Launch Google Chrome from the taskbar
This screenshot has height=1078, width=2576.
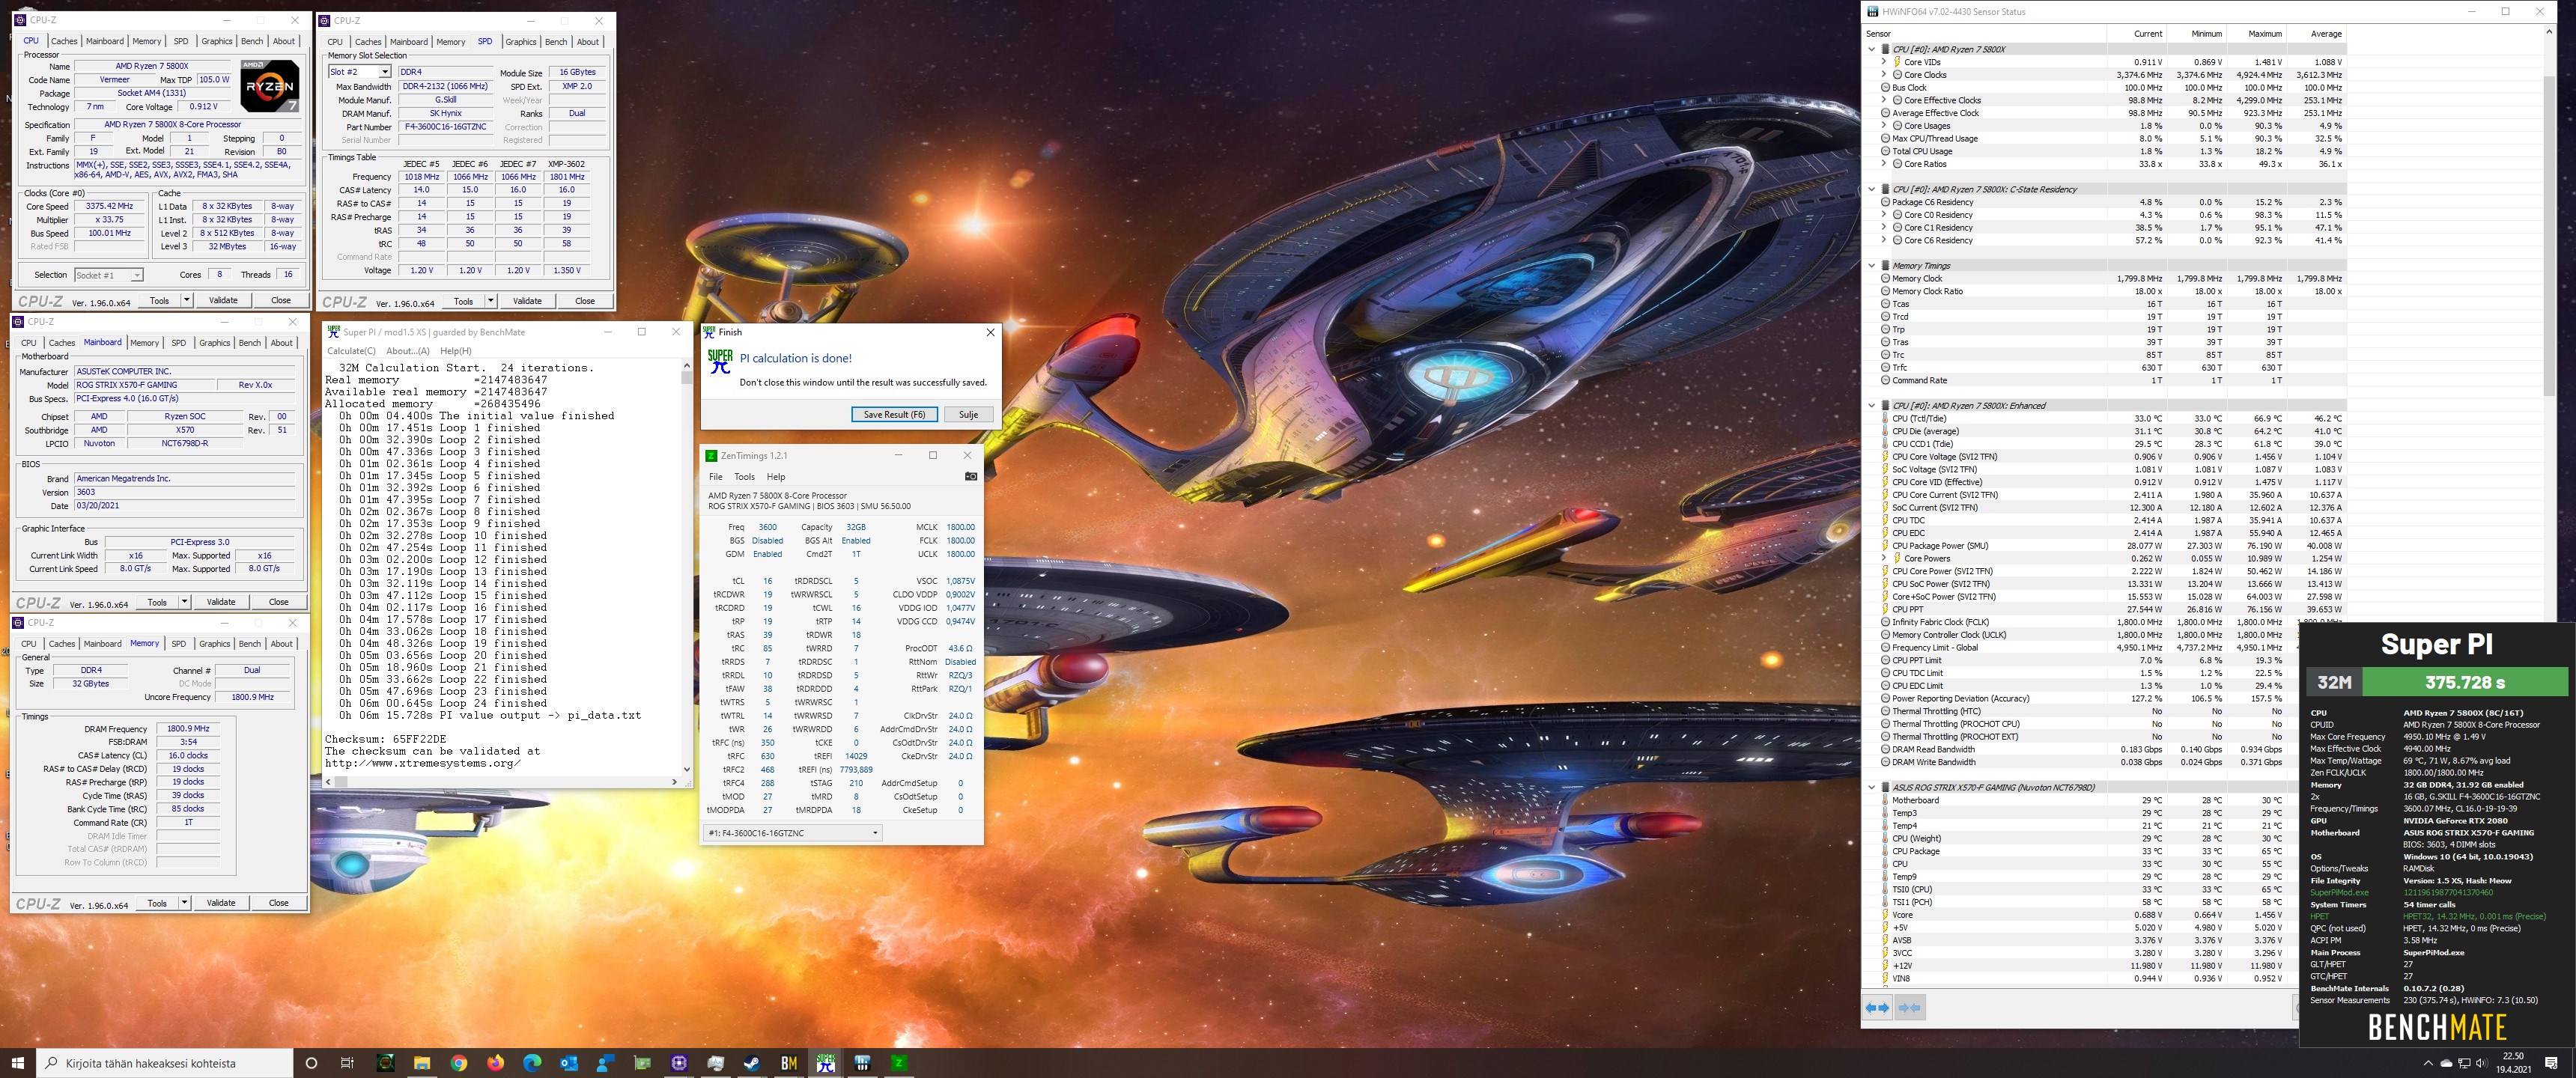458,1063
